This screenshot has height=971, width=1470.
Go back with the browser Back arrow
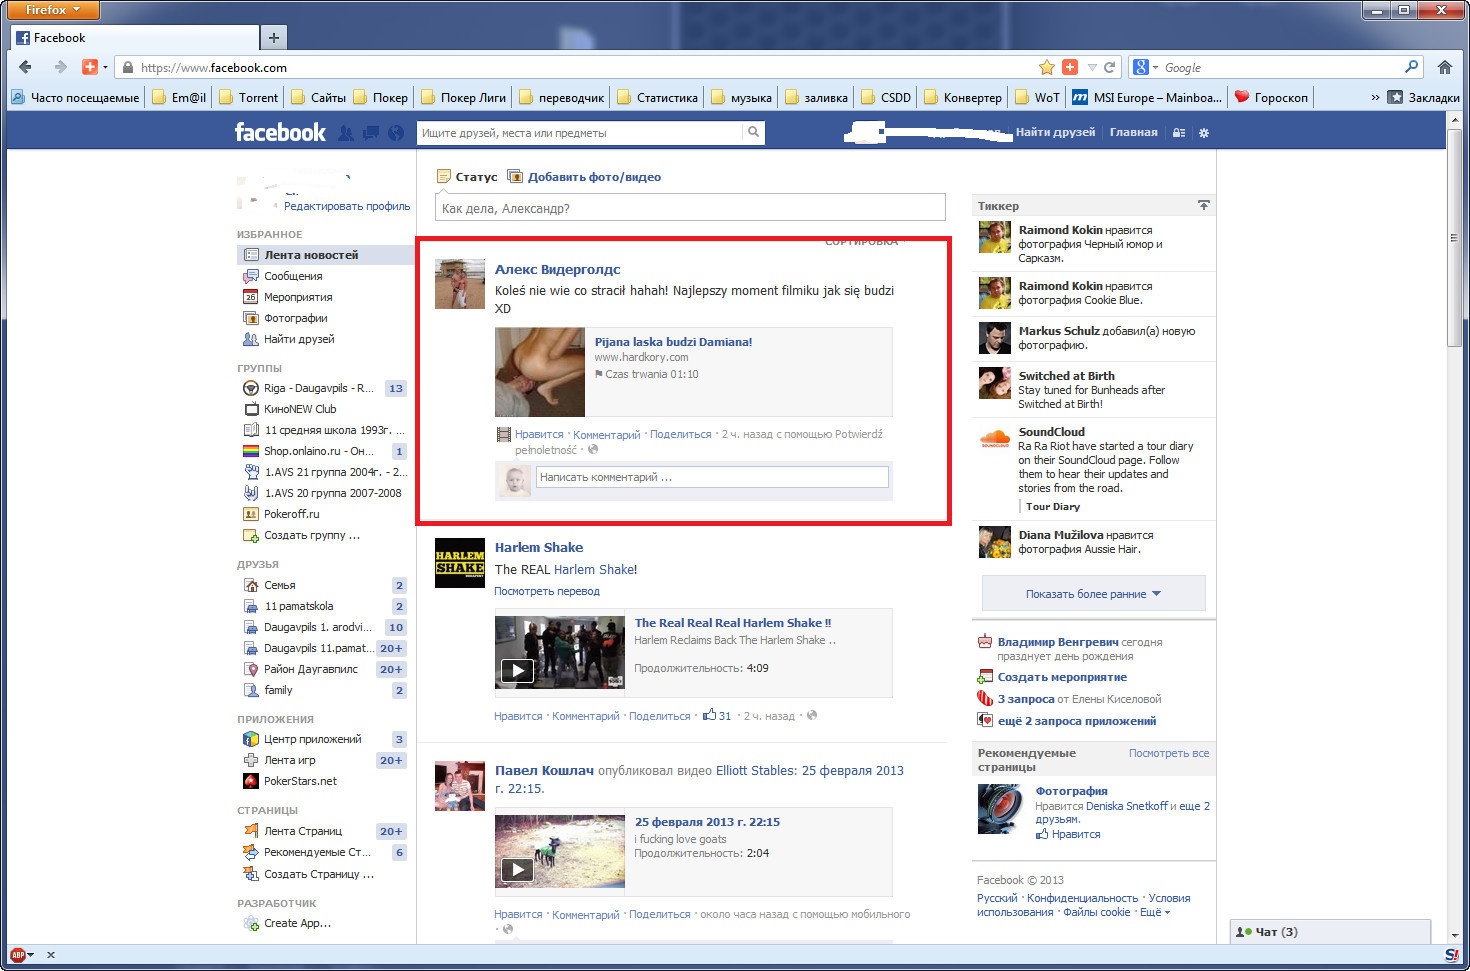point(25,67)
